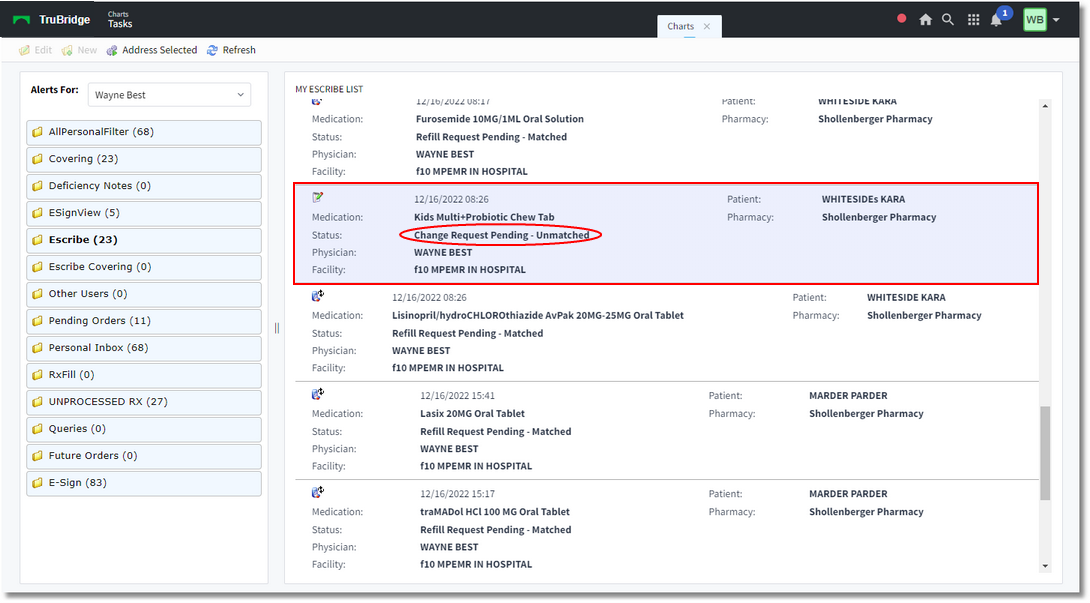1090x603 pixels.
Task: Open the WB user avatar
Action: (x=1034, y=19)
